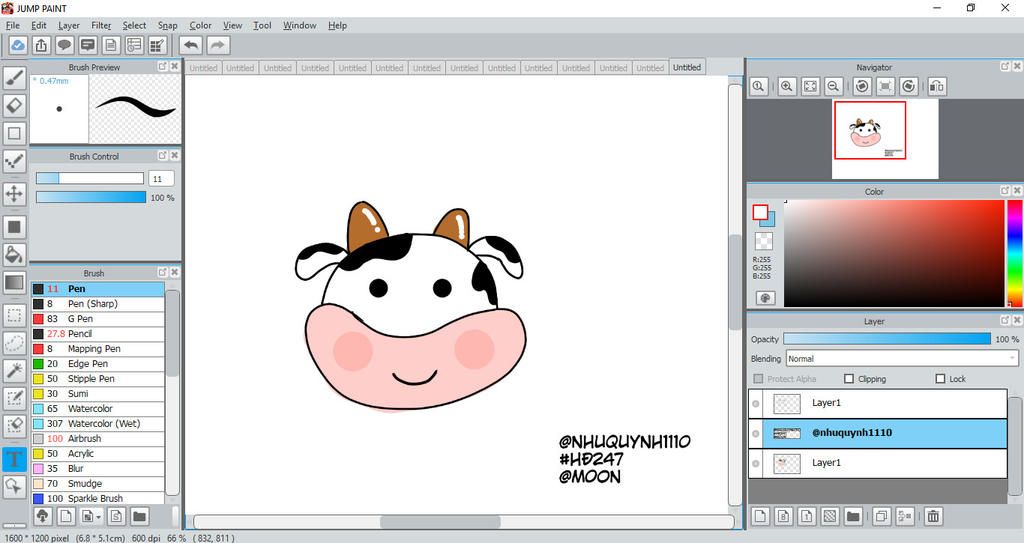Select the Bucket fill tool
Image resolution: width=1024 pixels, height=543 pixels.
pos(14,254)
